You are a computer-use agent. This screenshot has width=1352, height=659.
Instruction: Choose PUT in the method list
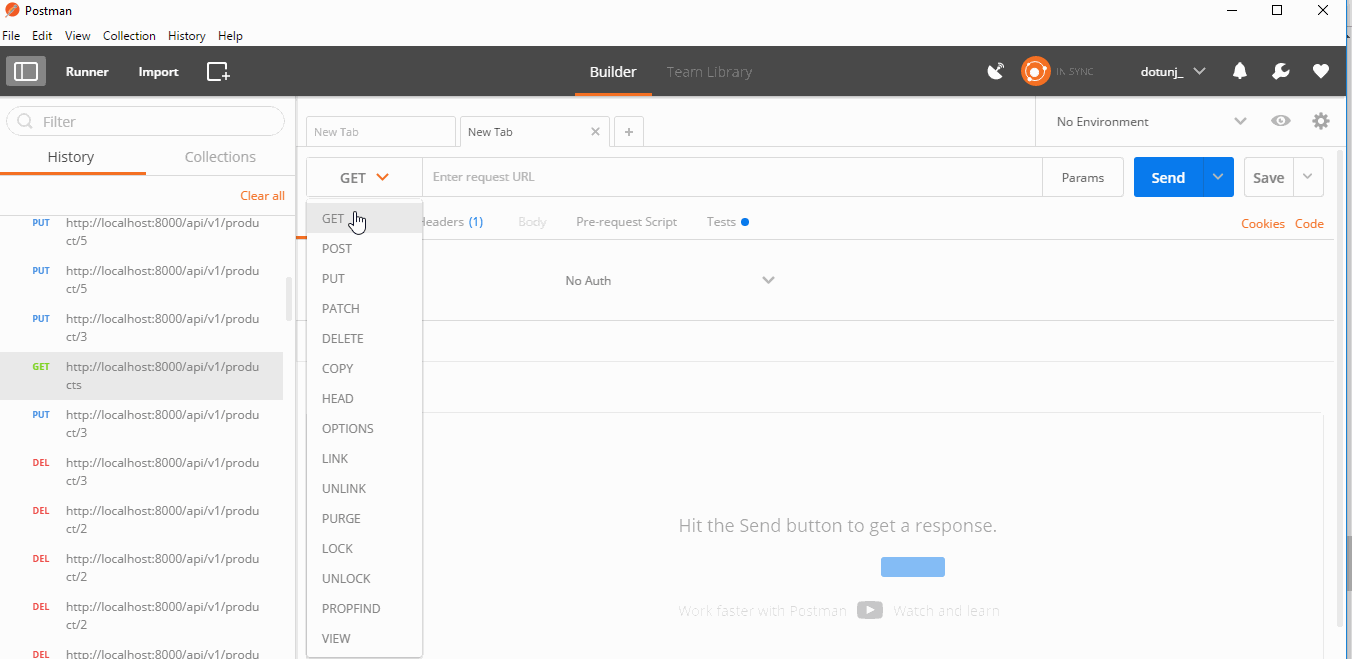364,278
